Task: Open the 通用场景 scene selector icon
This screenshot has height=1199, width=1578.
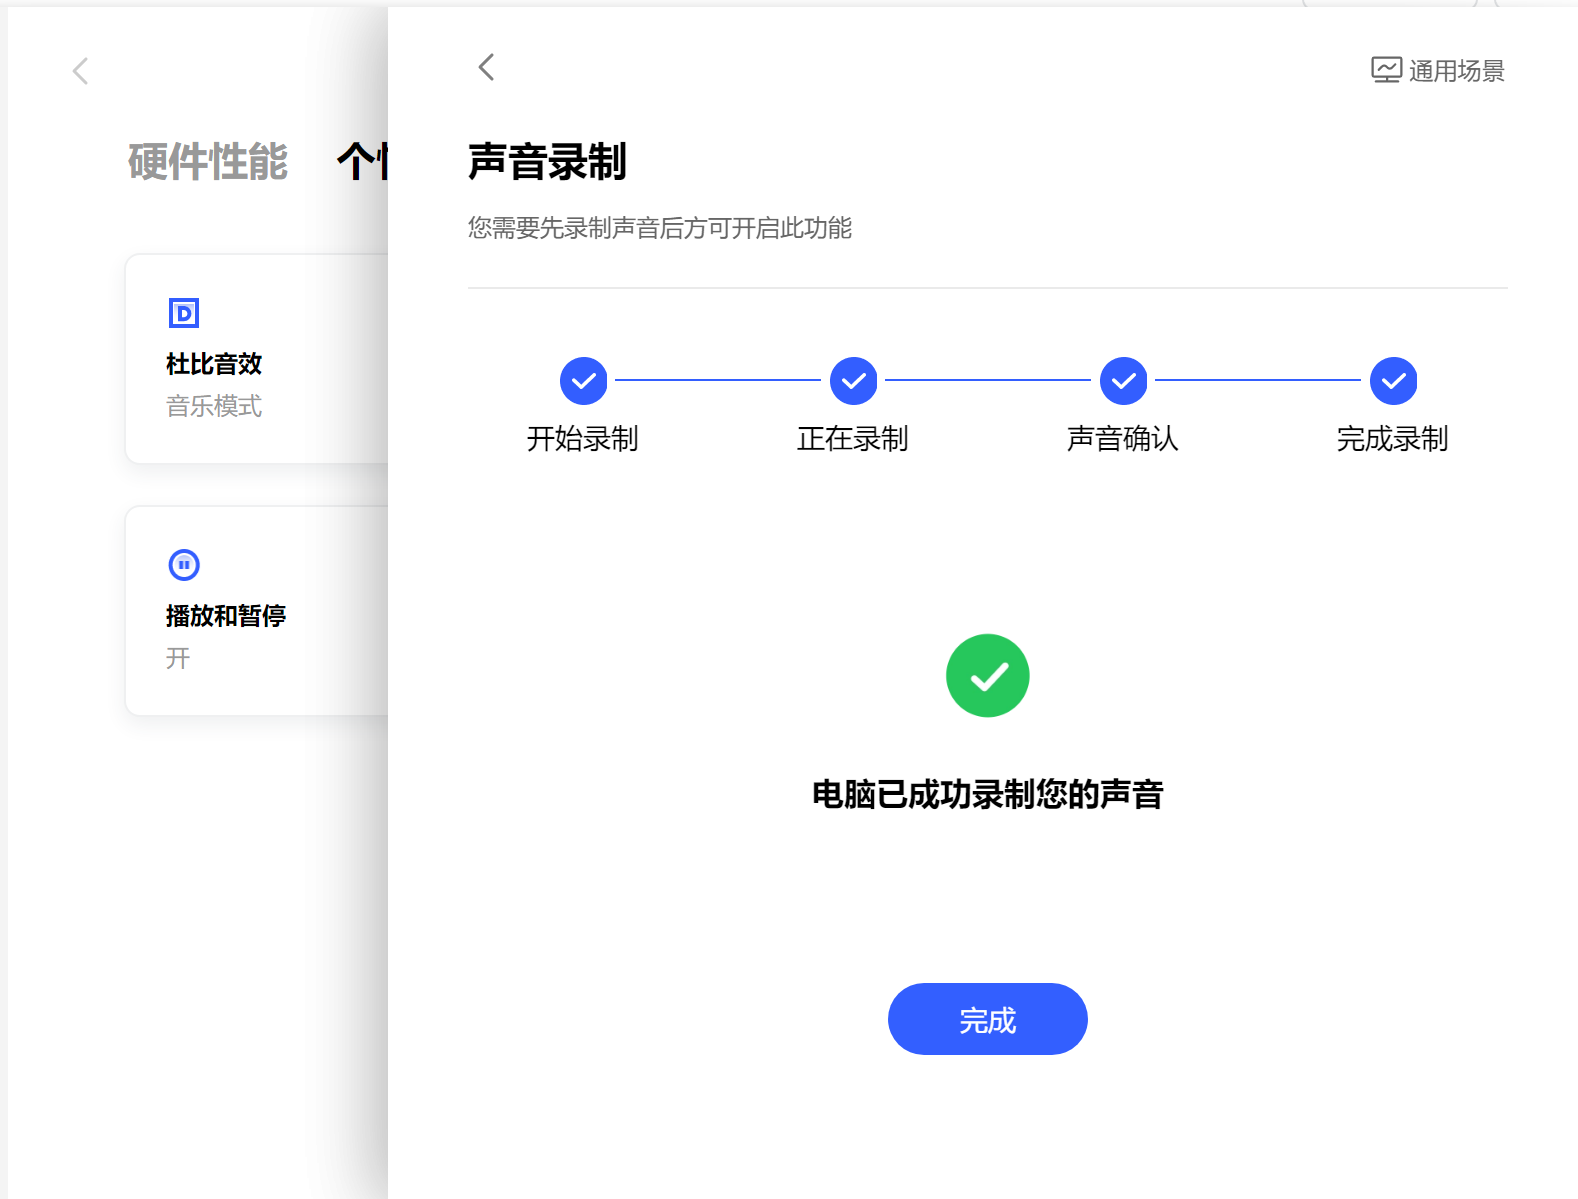Action: (1386, 70)
